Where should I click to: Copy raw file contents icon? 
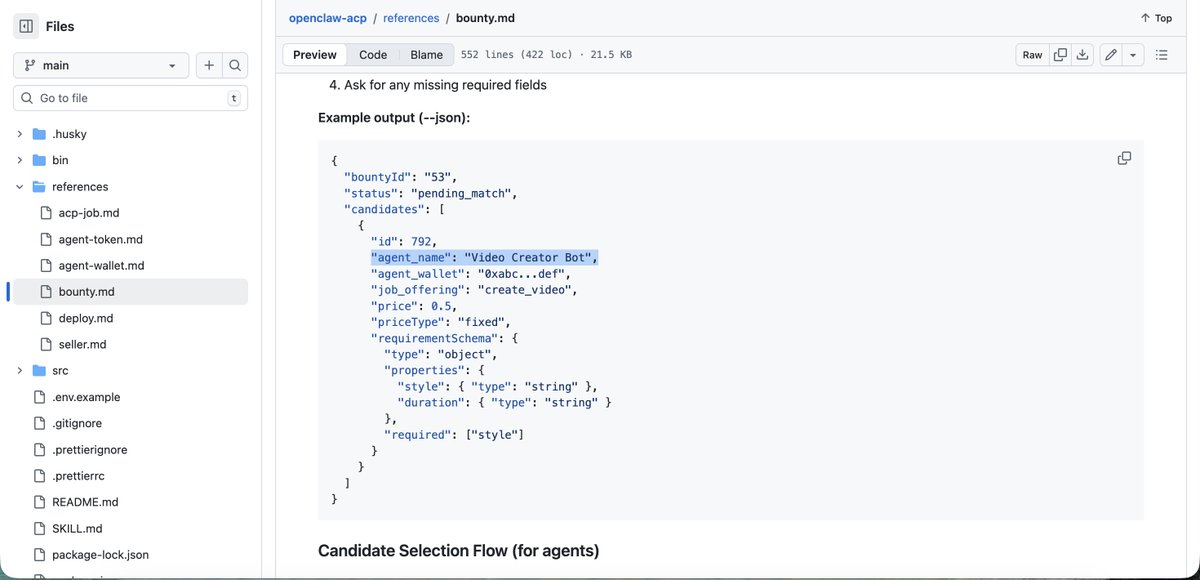(1060, 55)
